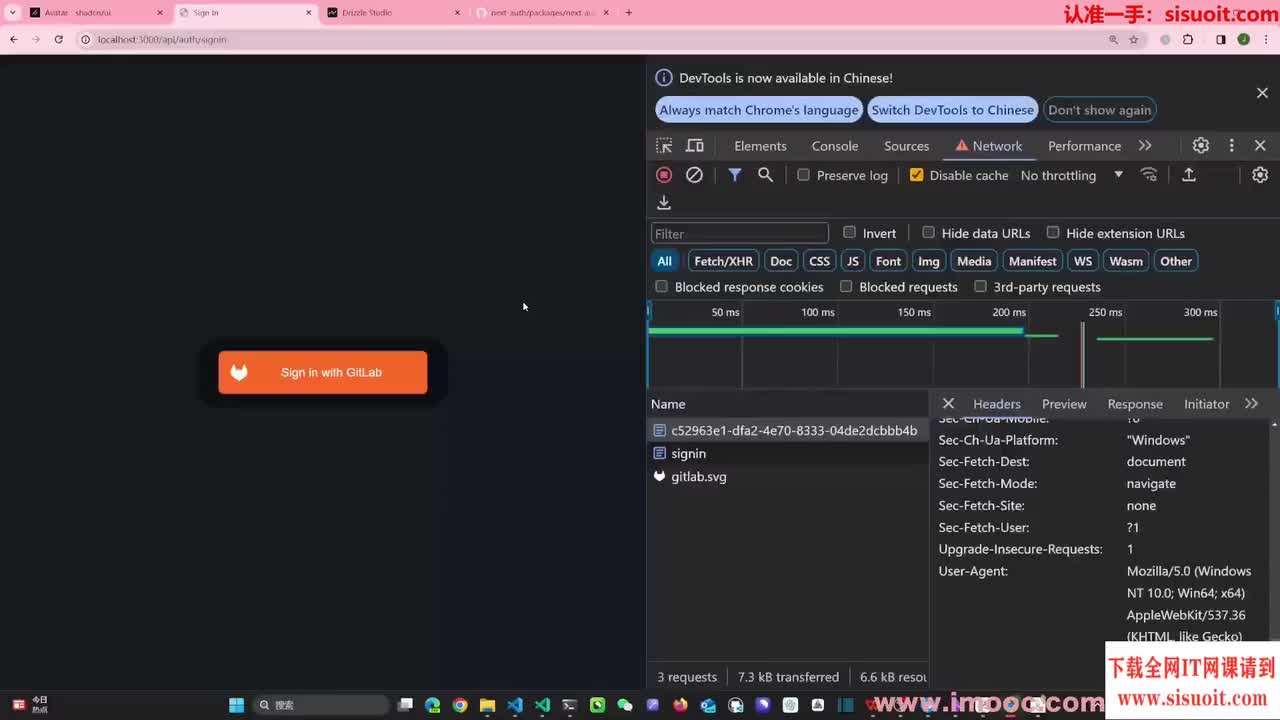The image size is (1280, 720).
Task: Open the Sources panel
Action: click(907, 146)
